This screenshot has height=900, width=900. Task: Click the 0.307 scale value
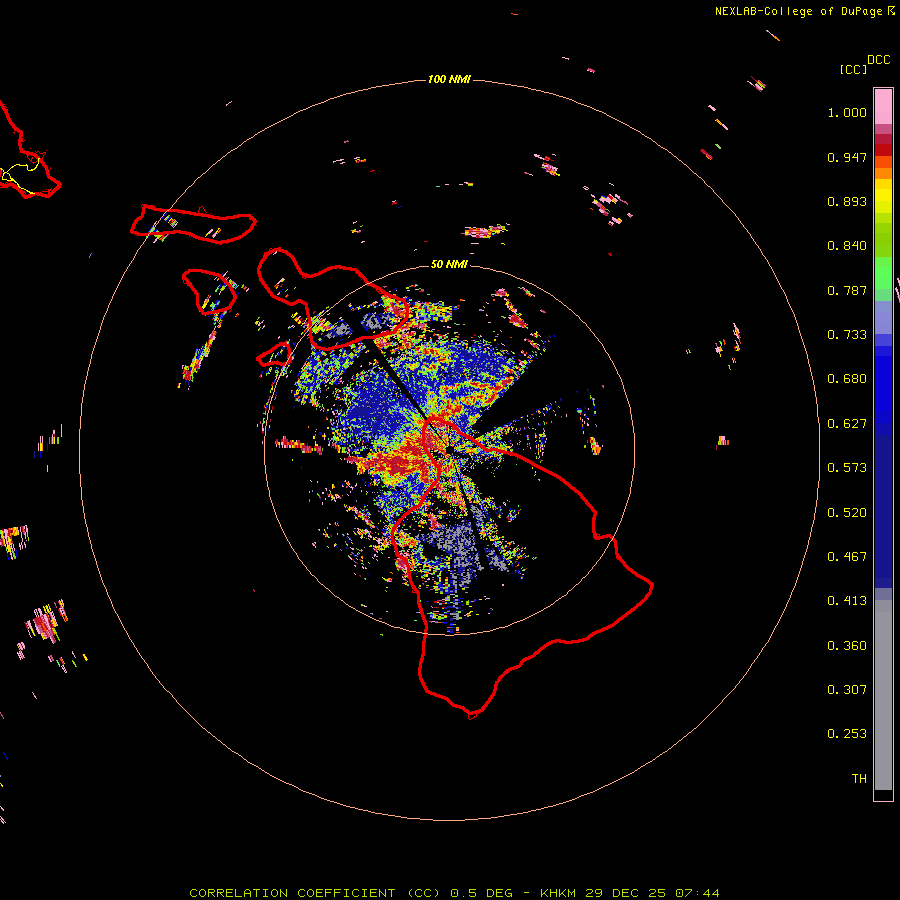coord(847,690)
